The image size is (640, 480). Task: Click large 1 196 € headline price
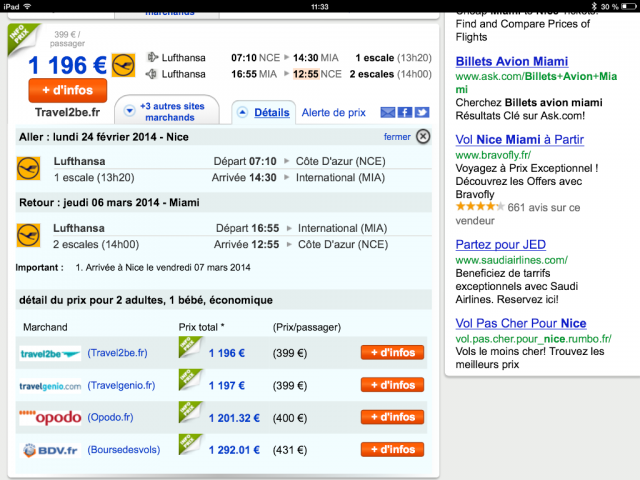68,65
